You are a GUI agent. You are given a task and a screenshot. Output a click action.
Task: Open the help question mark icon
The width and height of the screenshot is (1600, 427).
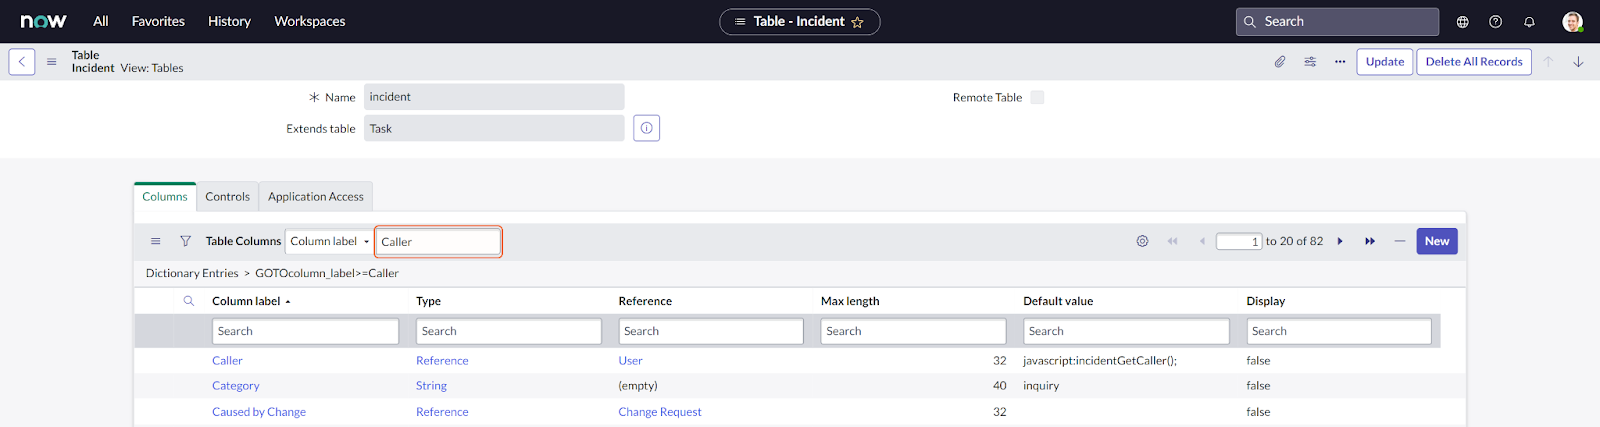point(1495,22)
